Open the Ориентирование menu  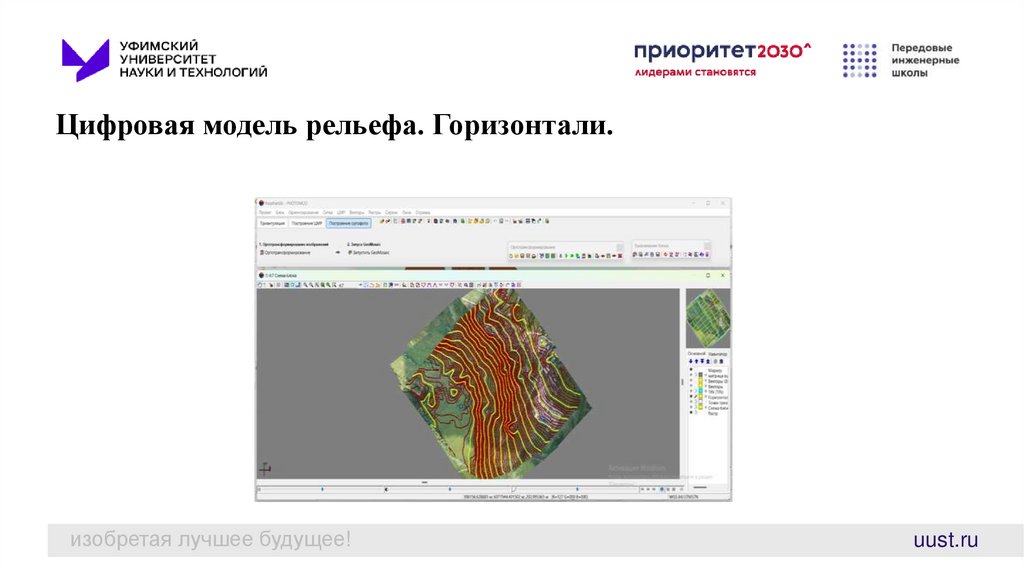[x=303, y=212]
